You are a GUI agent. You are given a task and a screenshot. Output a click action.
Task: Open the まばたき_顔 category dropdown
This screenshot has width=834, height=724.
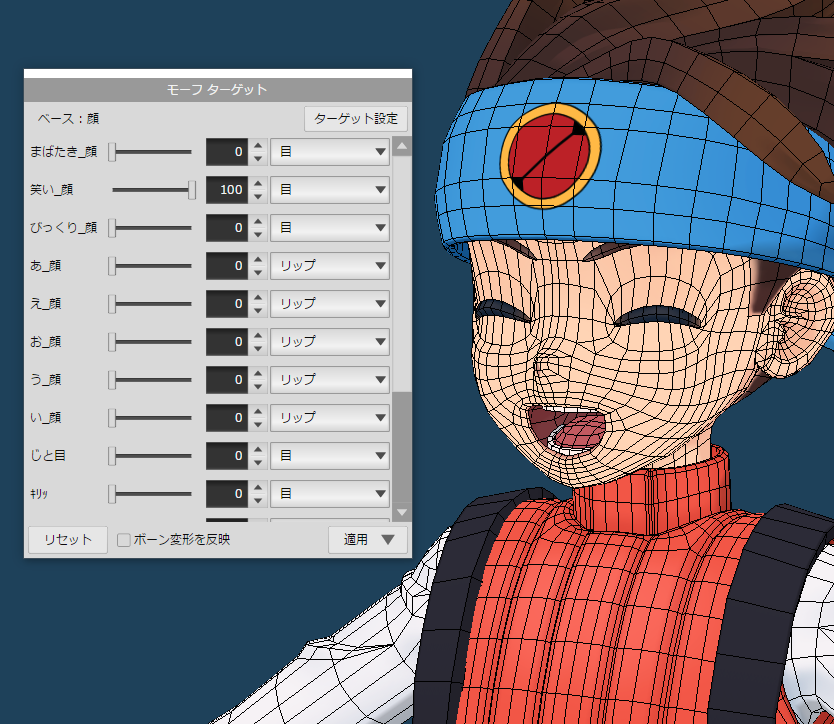coord(330,152)
